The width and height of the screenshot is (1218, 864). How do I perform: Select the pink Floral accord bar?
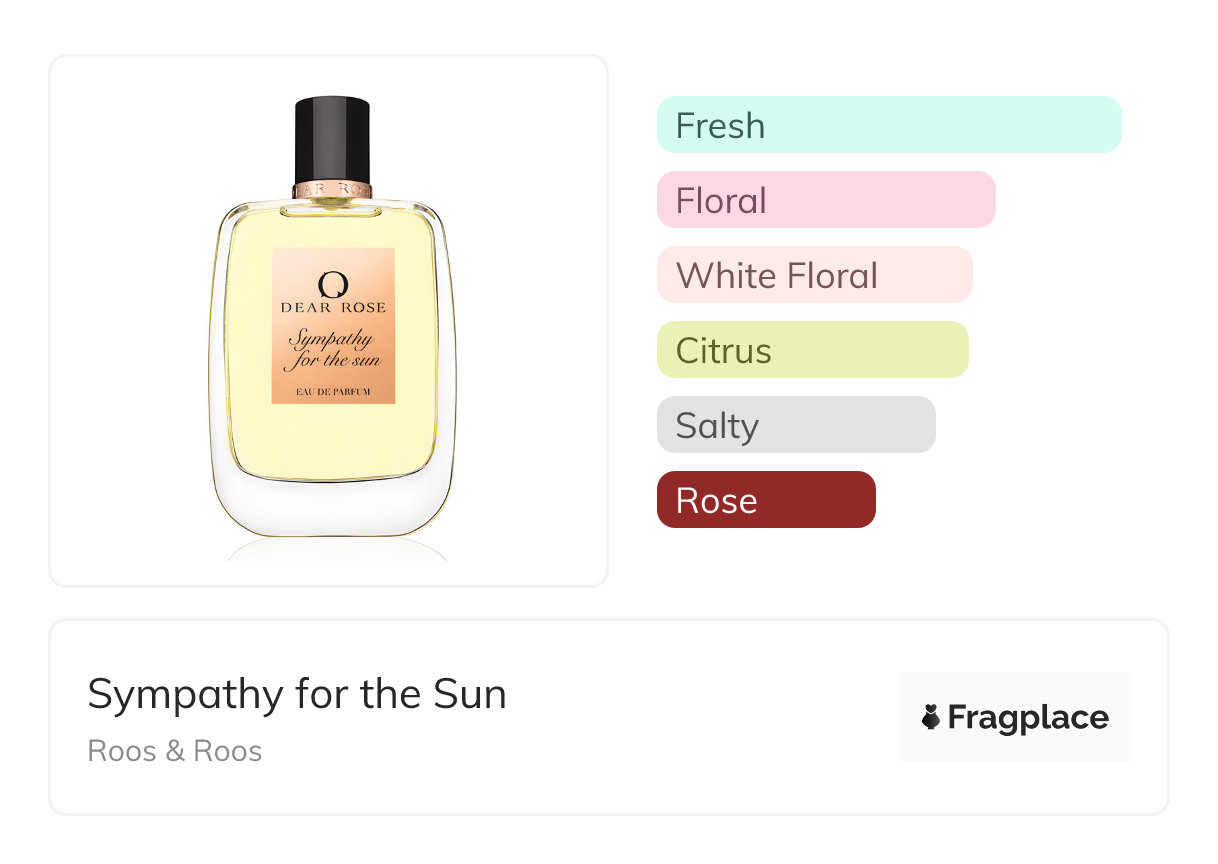[826, 200]
